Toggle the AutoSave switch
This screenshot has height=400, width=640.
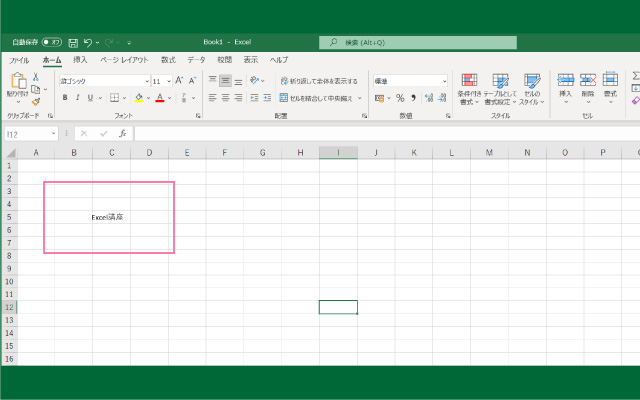[52, 42]
